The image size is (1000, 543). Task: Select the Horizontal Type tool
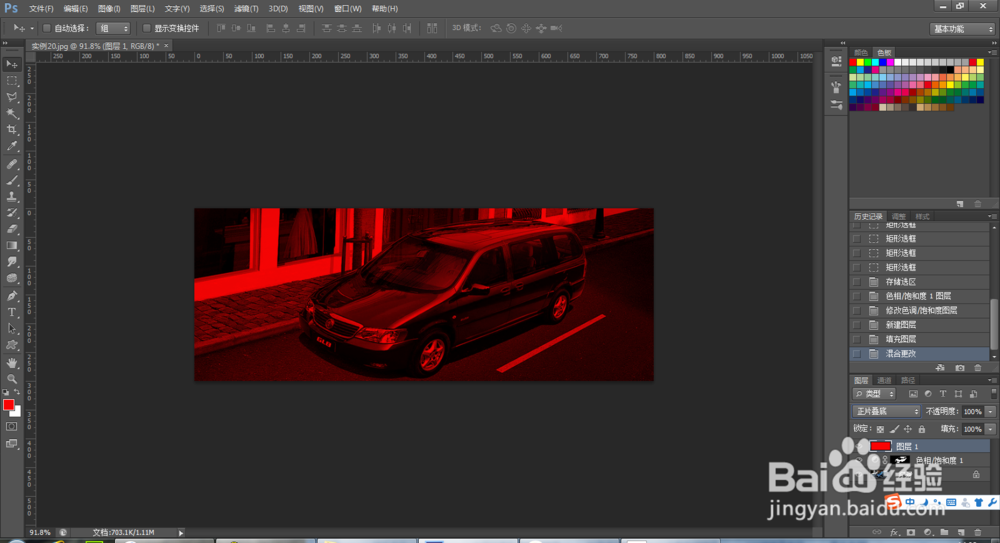12,312
